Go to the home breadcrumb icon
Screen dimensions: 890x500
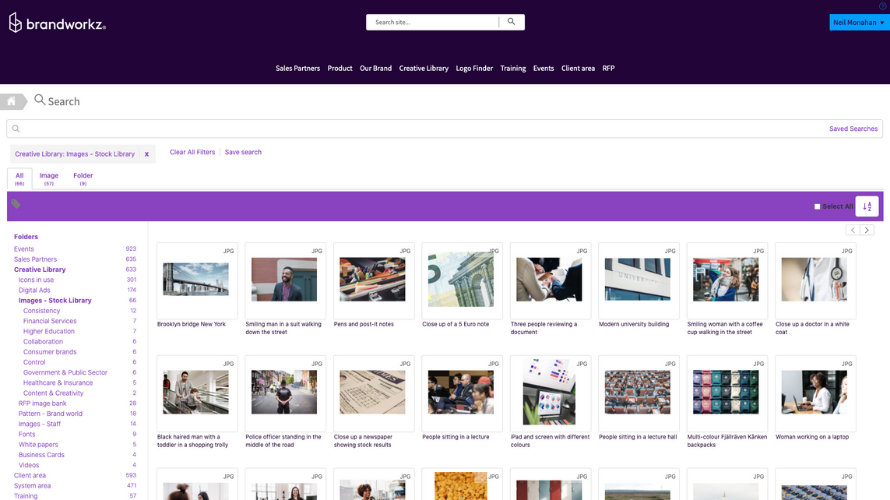point(11,101)
